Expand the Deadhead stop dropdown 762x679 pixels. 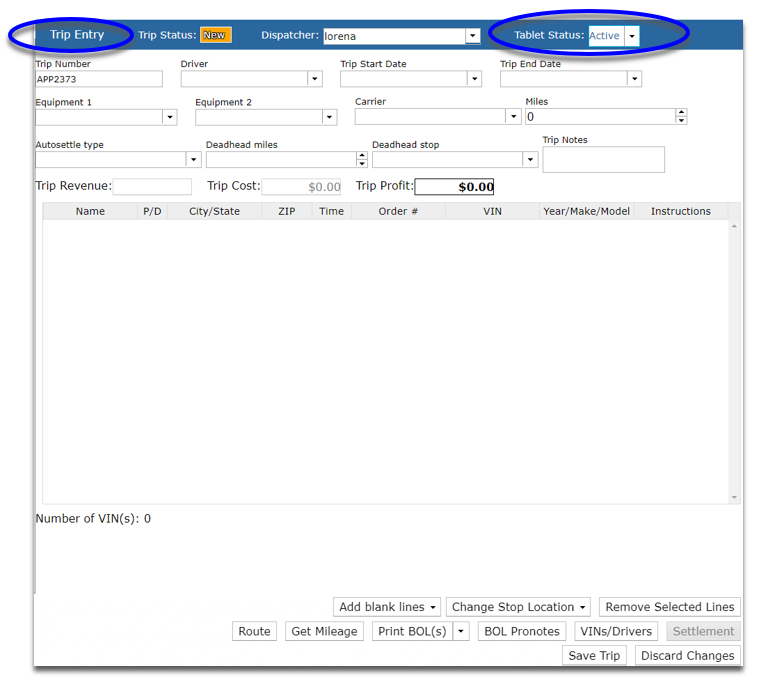point(530,159)
